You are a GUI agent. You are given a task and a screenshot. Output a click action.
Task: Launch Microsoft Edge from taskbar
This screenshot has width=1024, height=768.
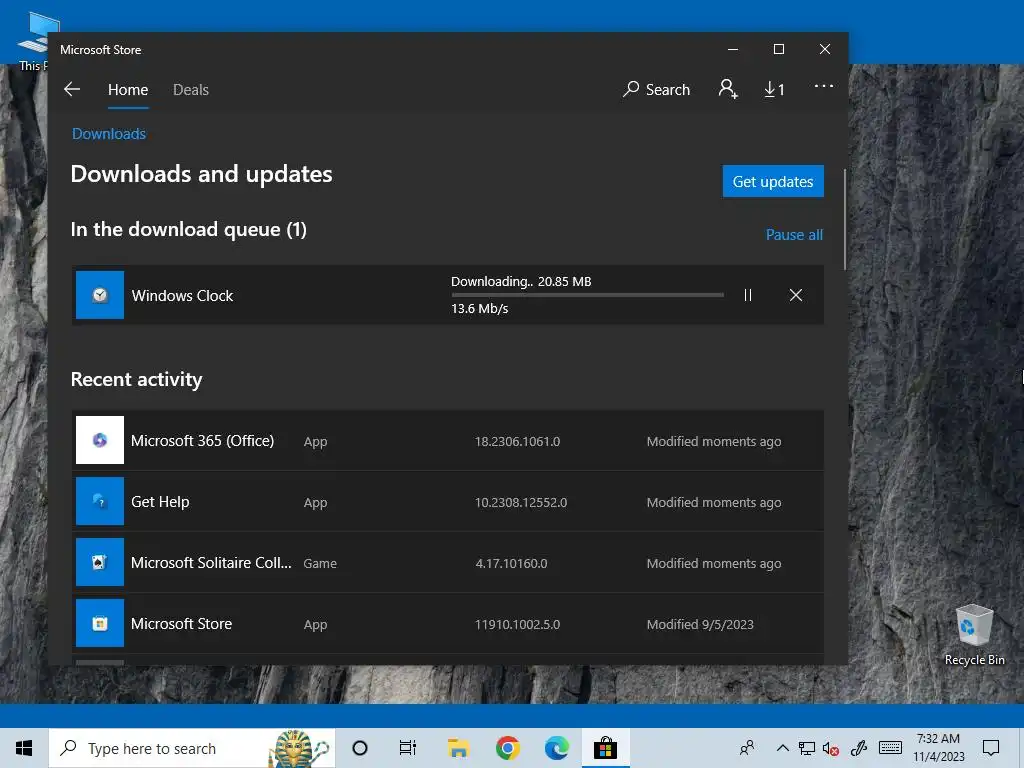coord(556,748)
